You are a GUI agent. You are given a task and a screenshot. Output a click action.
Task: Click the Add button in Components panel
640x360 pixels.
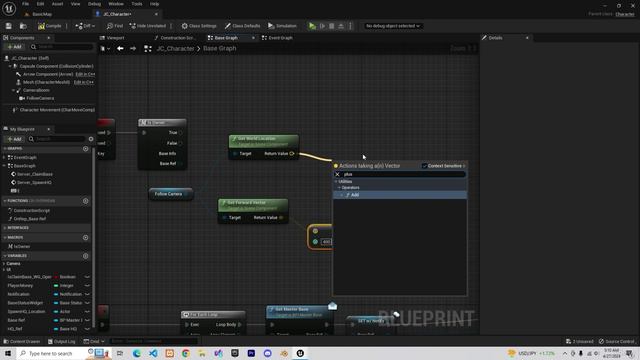pos(14,47)
